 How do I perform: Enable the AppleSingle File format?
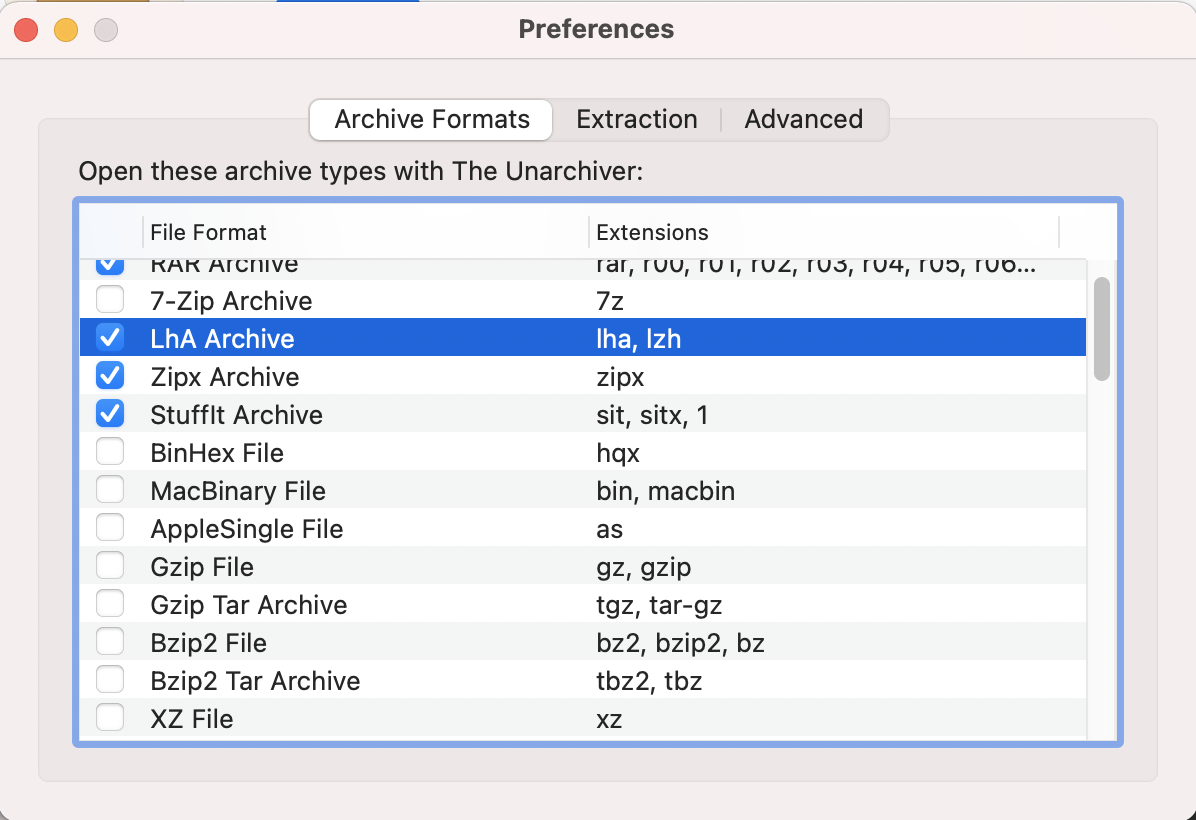click(x=110, y=527)
